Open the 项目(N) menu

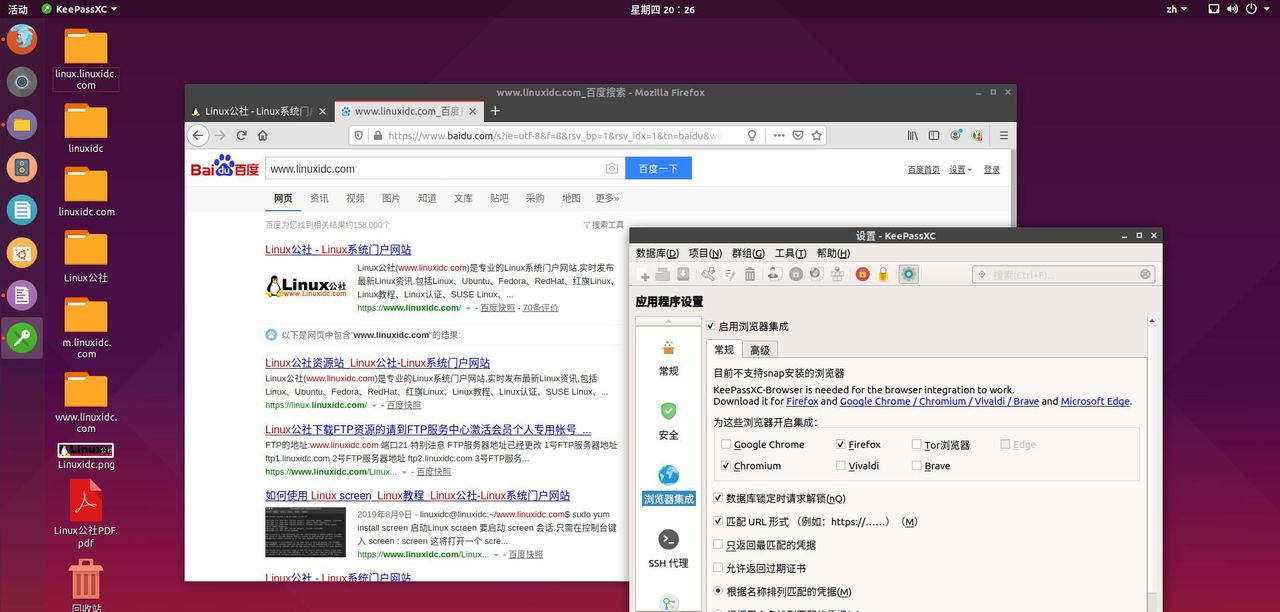[x=705, y=253]
